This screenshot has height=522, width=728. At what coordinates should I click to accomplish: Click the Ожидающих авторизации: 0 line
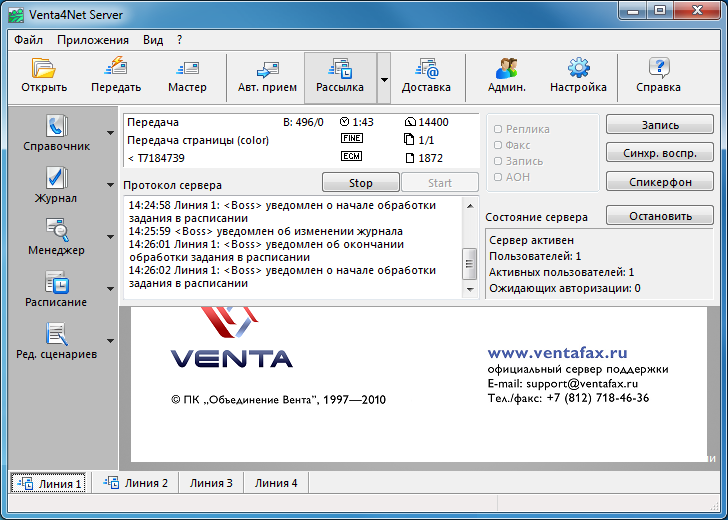pos(565,288)
